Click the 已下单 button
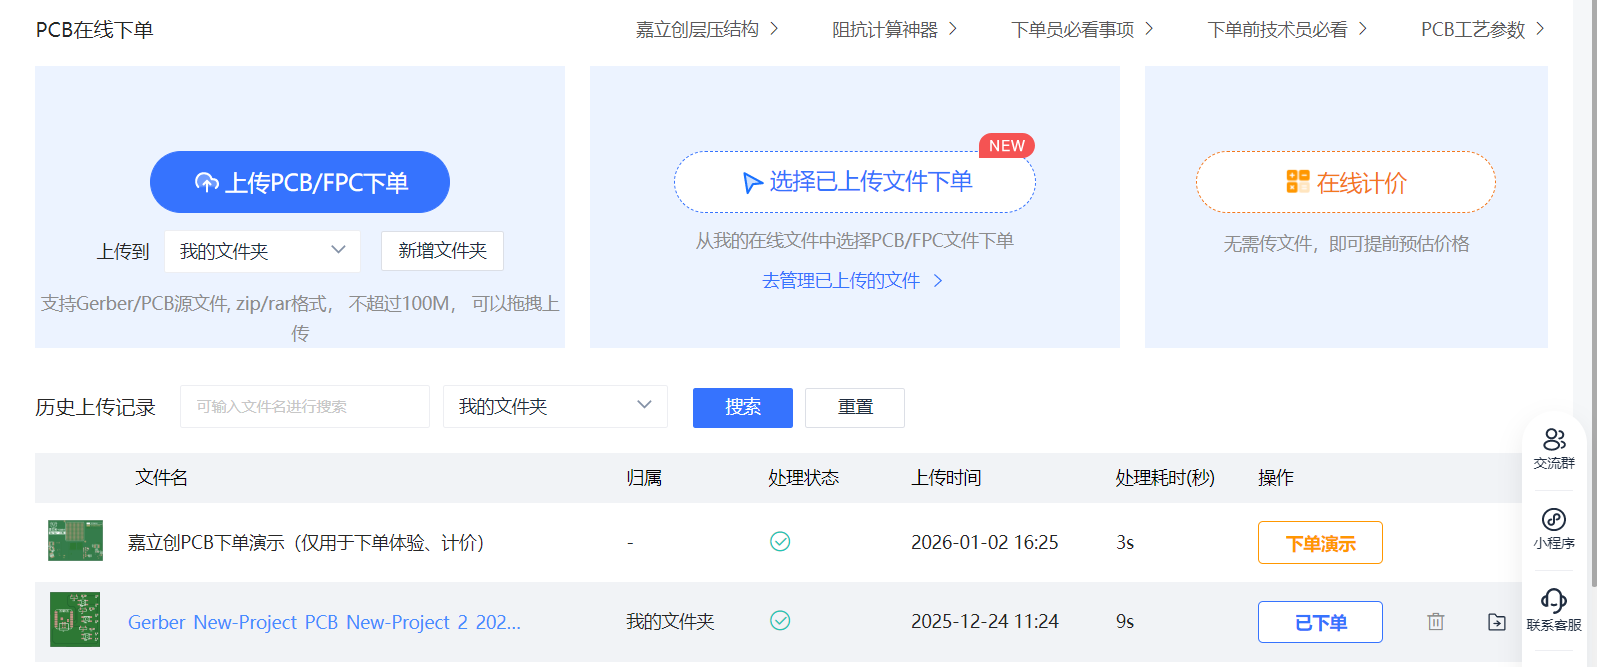Viewport: 1597px width, 667px height. (x=1320, y=622)
